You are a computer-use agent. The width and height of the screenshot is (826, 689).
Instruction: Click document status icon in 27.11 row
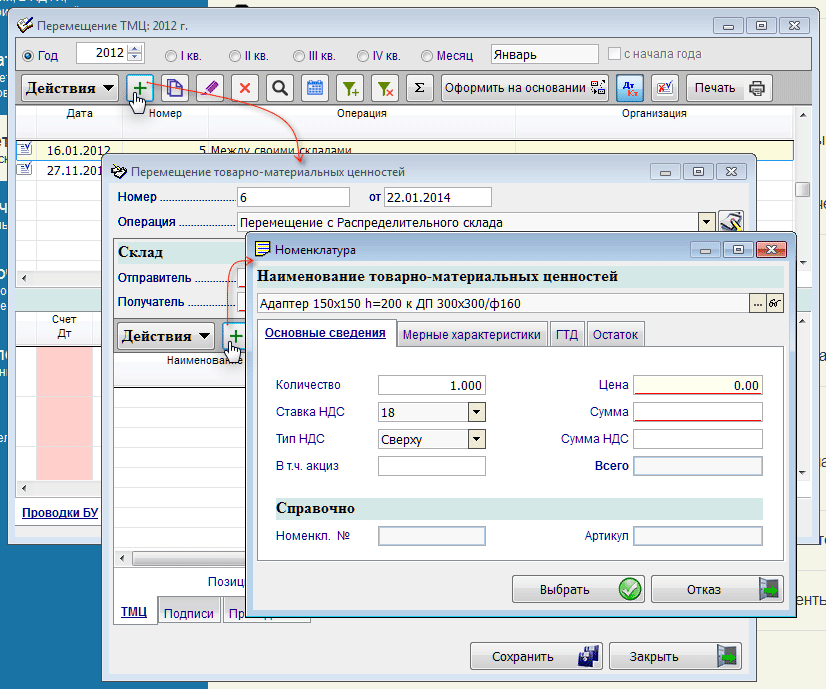point(25,170)
